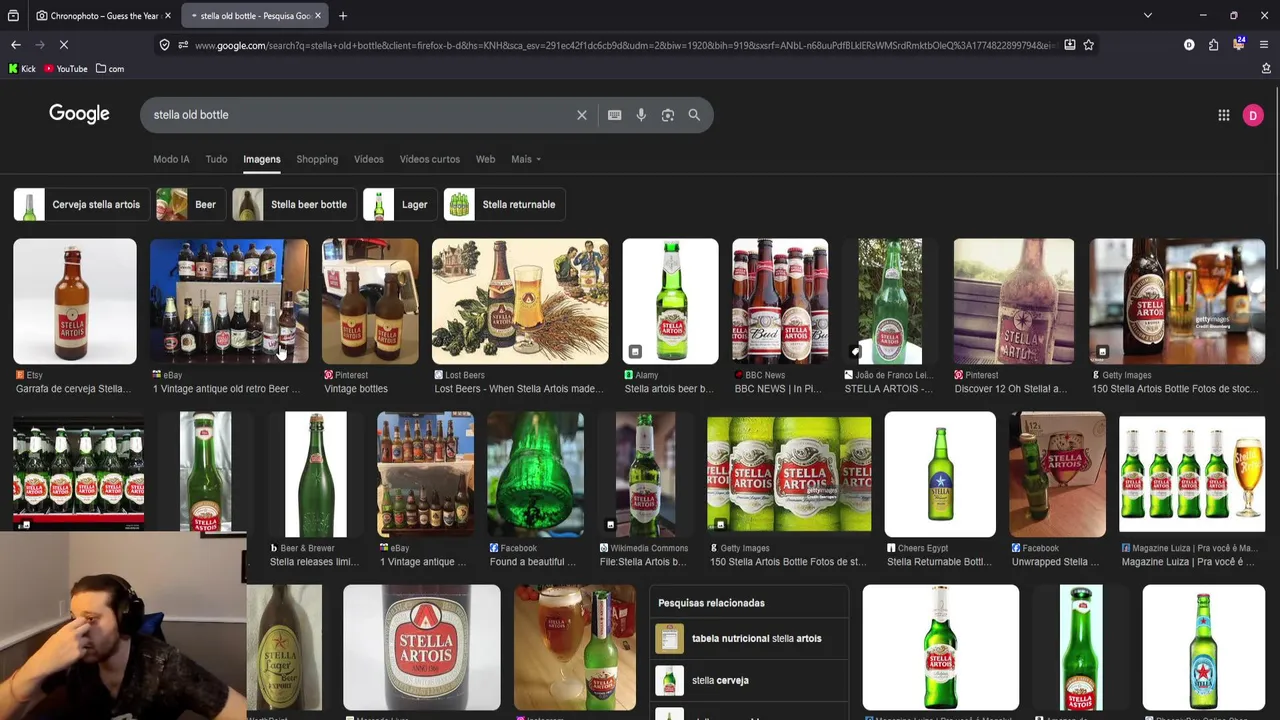The image size is (1280, 720).
Task: Open the shield tracking protection icon
Action: pos(165,45)
